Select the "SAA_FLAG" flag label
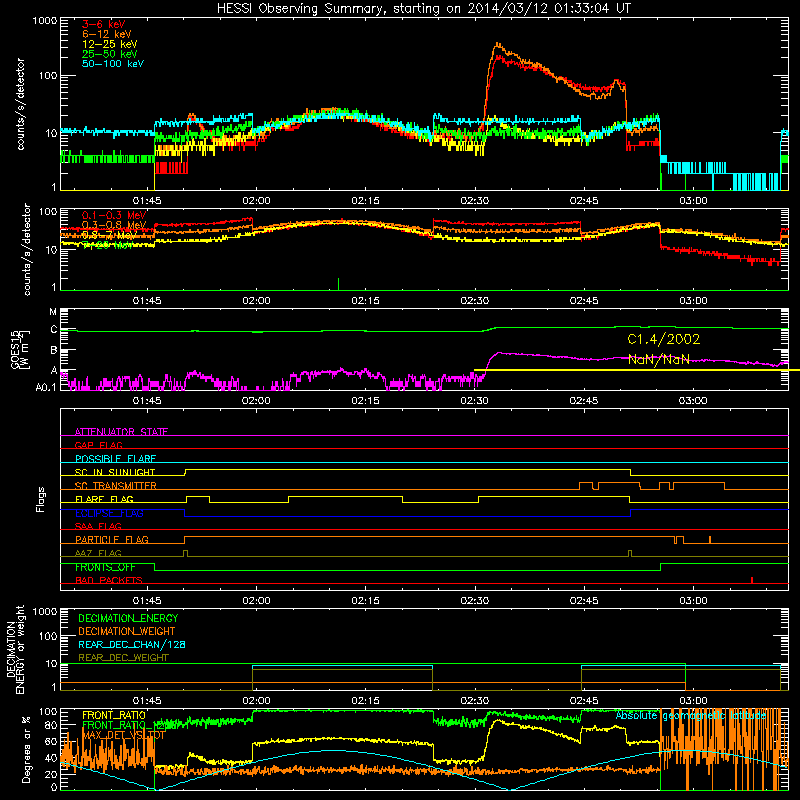Screen dimensions: 800x800 [x=98, y=526]
